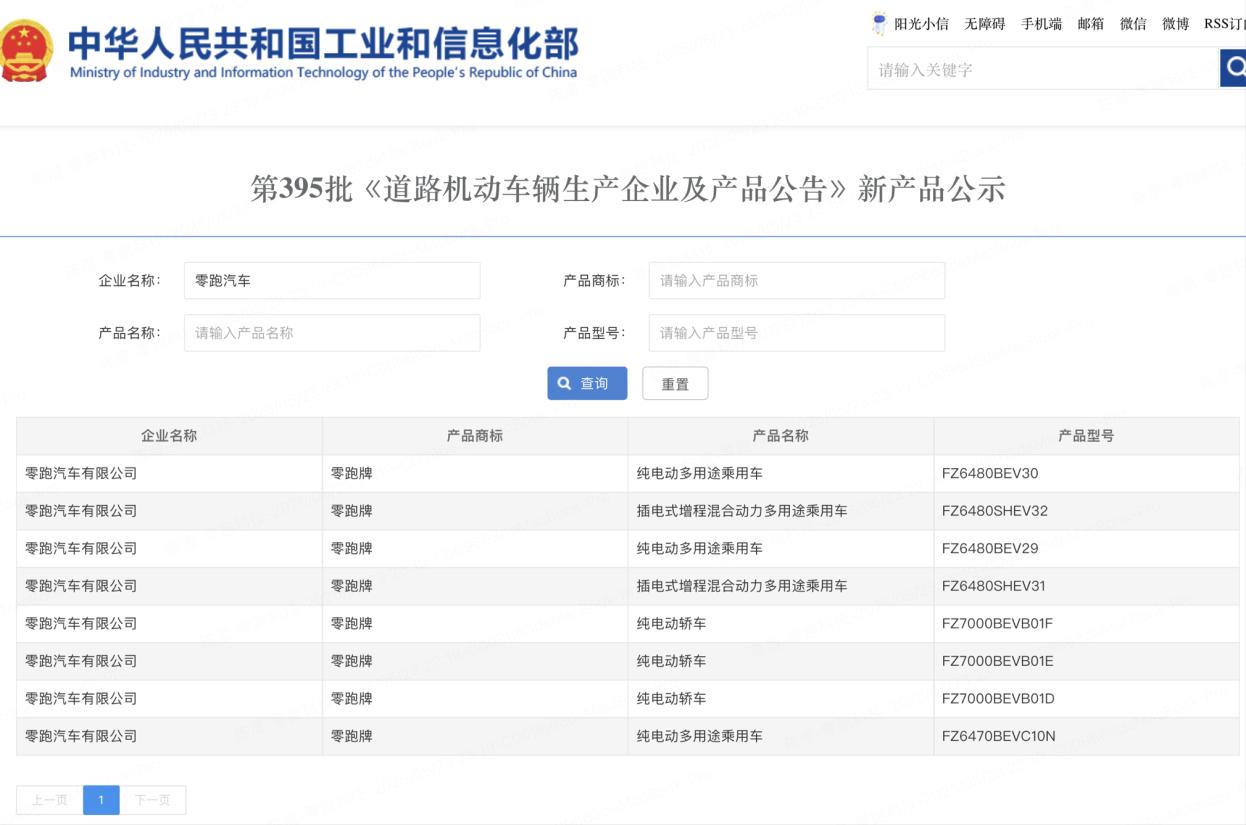Open the 阳光小信 robot assistant
Image resolution: width=1246 pixels, height=825 pixels.
[911, 24]
